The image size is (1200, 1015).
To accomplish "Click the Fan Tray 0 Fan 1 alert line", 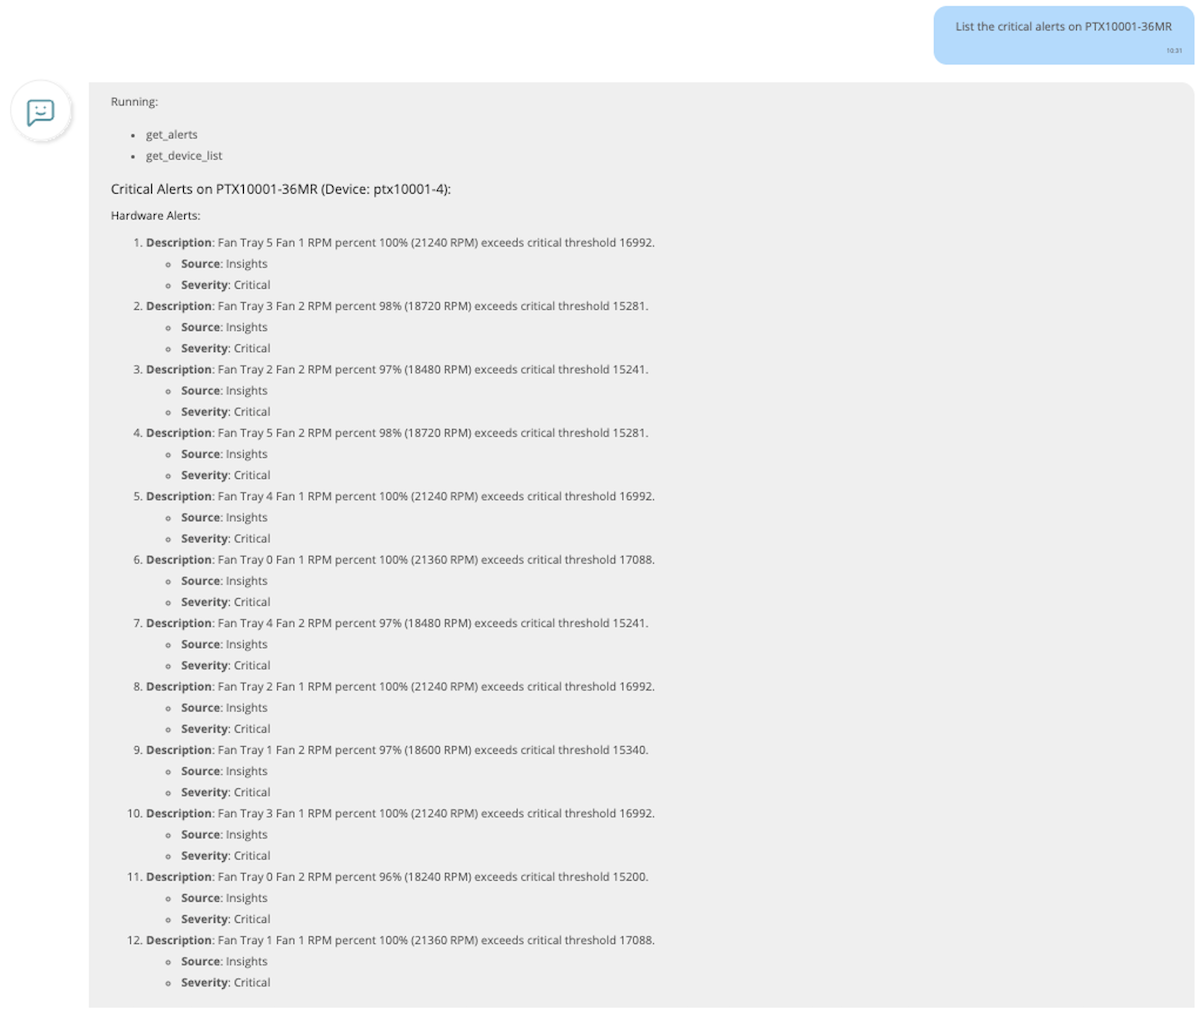I will click(x=400, y=560).
